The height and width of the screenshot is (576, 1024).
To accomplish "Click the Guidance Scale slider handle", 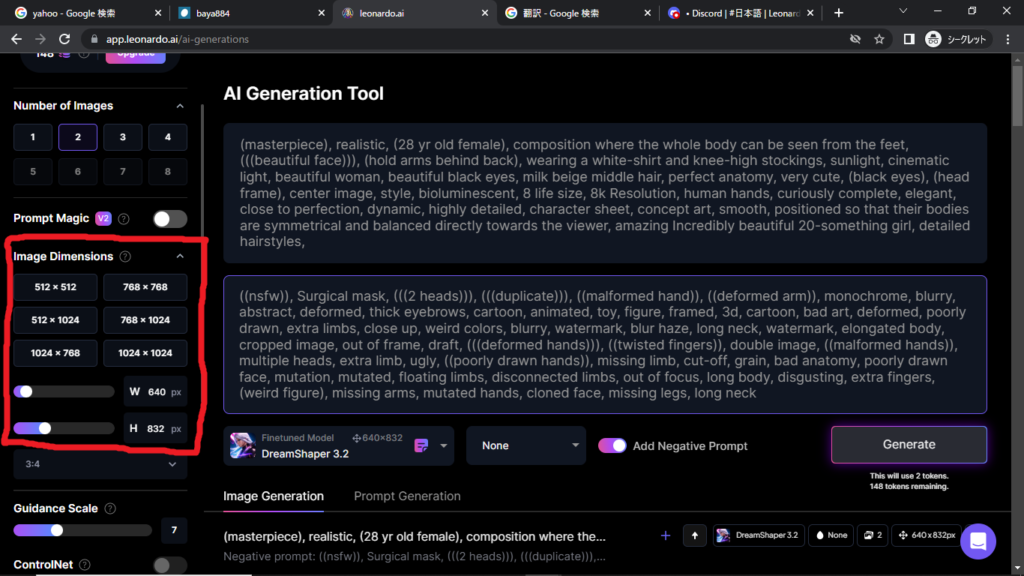I will coord(57,530).
